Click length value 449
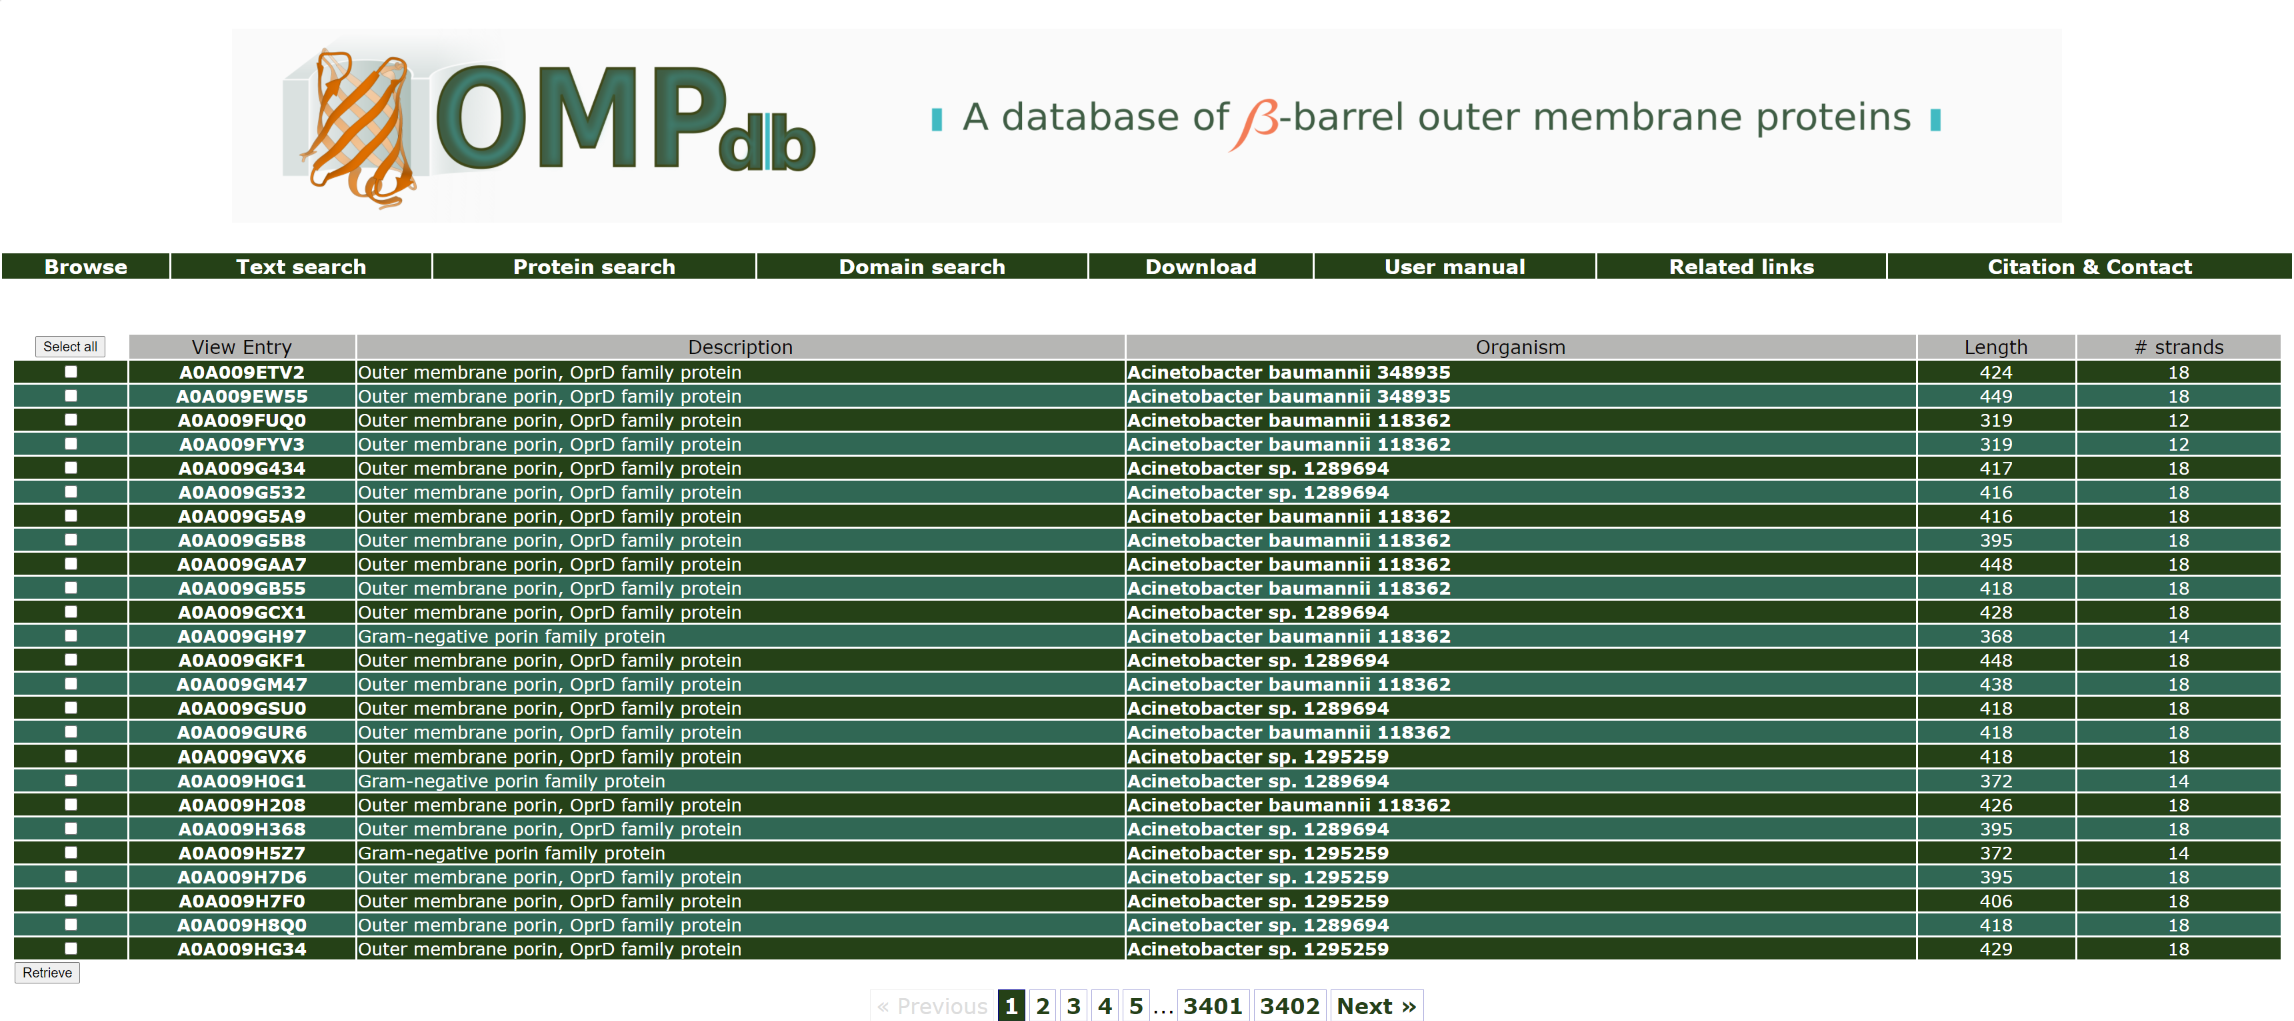This screenshot has width=2294, height=1021. [1996, 396]
